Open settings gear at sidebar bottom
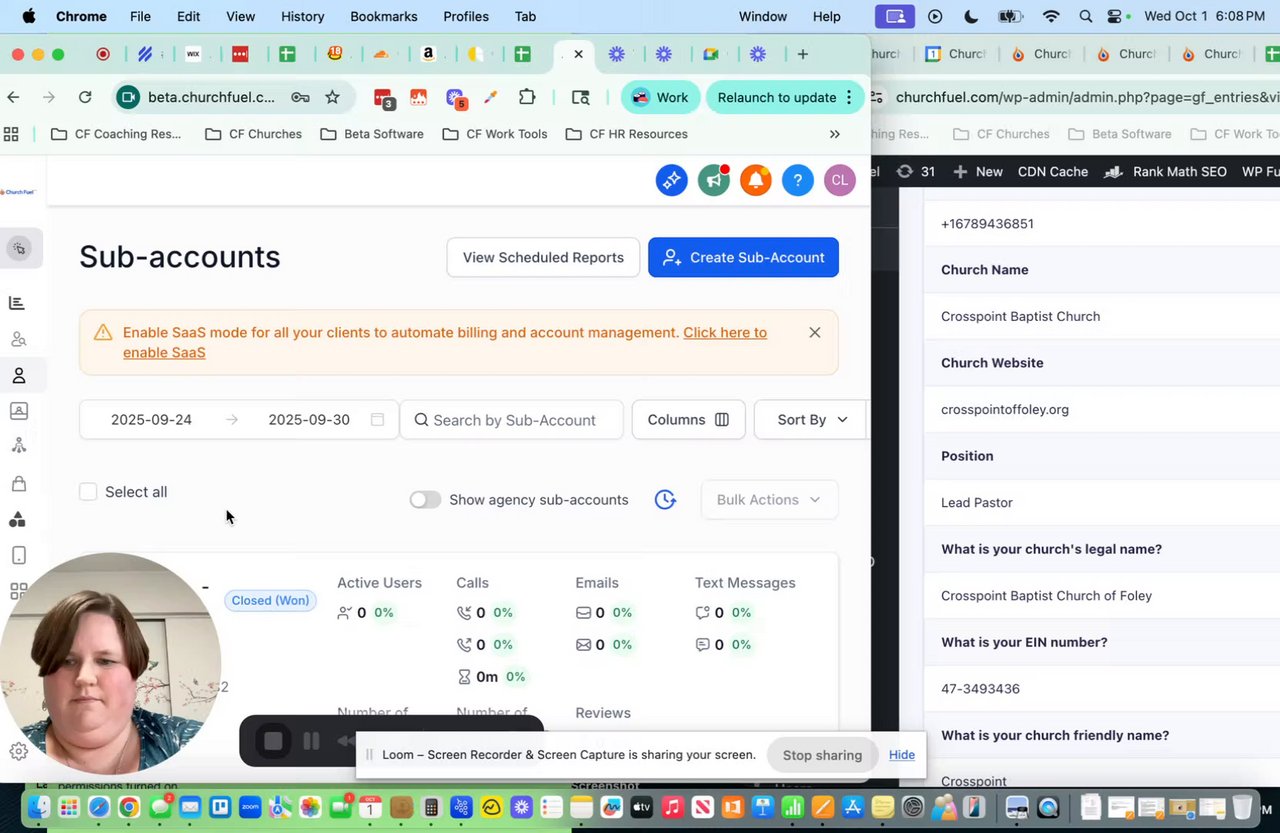Image resolution: width=1280 pixels, height=833 pixels. 18,751
